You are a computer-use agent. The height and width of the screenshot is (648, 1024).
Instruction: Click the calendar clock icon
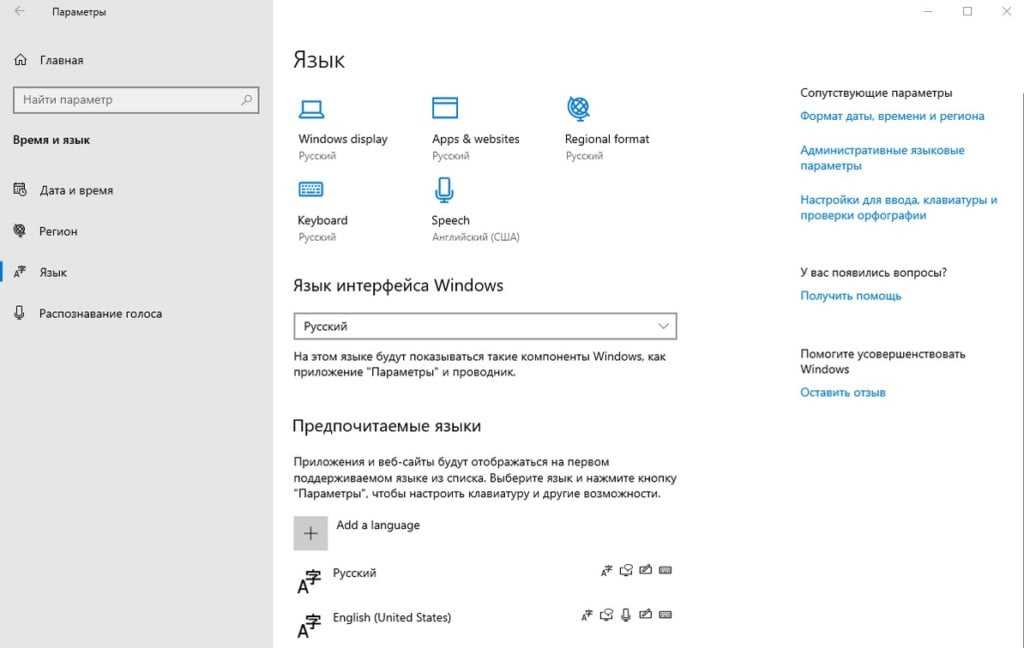20,189
